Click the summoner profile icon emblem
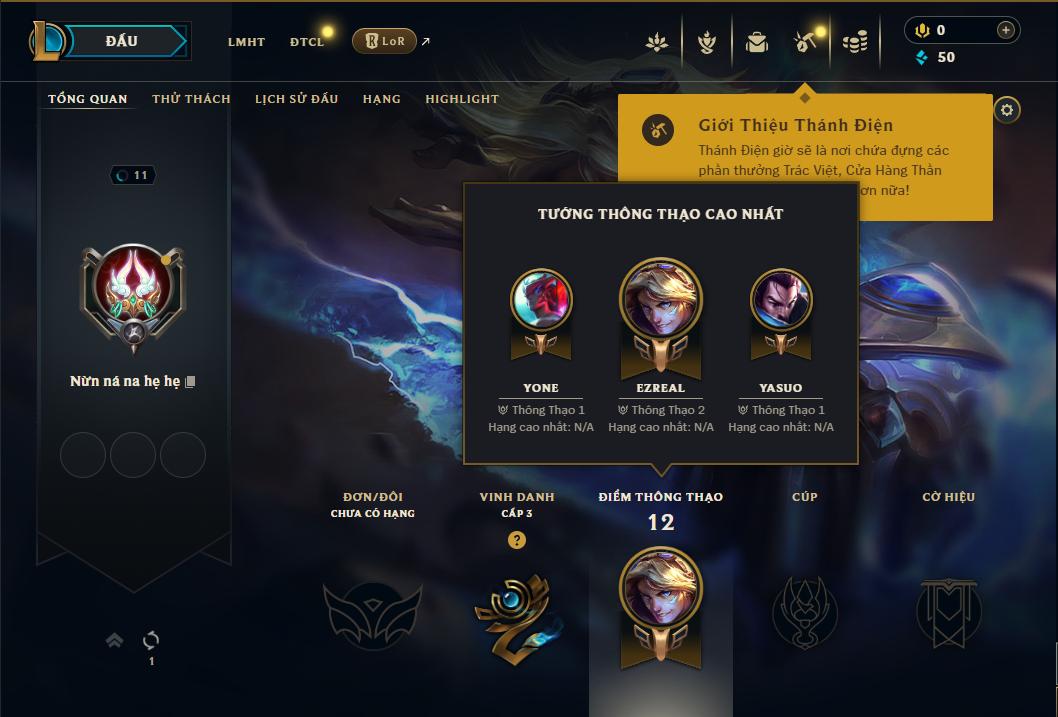 [134, 295]
